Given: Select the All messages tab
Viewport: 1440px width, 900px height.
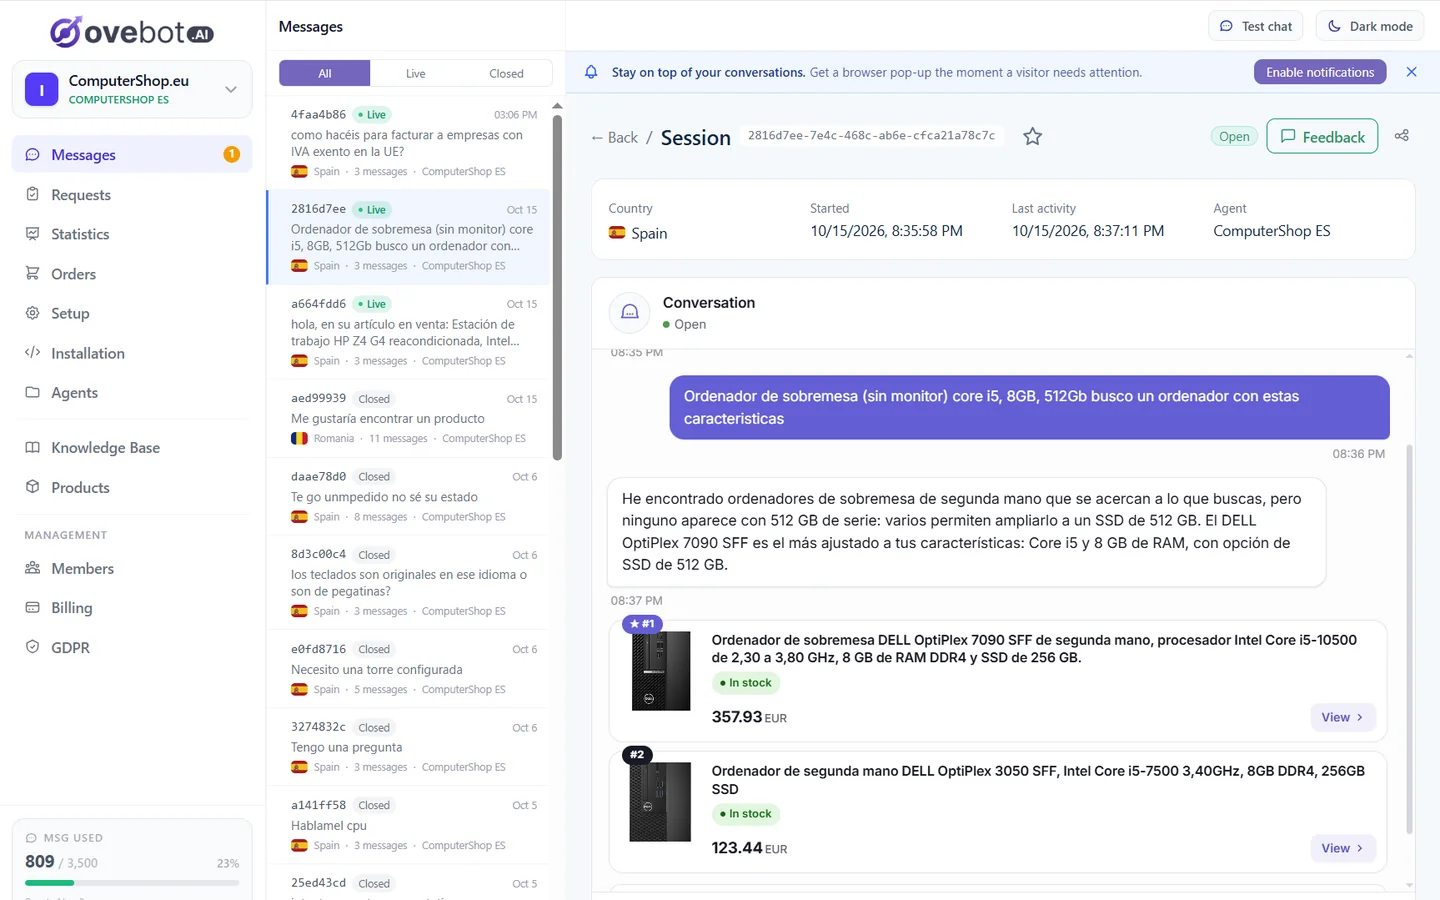Looking at the screenshot, I should click(325, 73).
